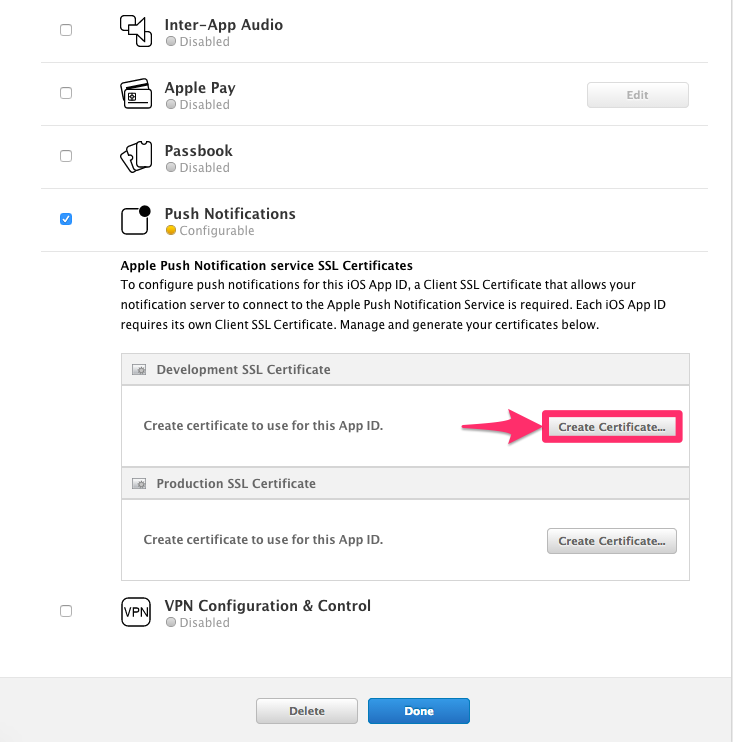Viewport: 733px width, 742px height.
Task: Click the Push Notifications icon
Action: point(135,220)
